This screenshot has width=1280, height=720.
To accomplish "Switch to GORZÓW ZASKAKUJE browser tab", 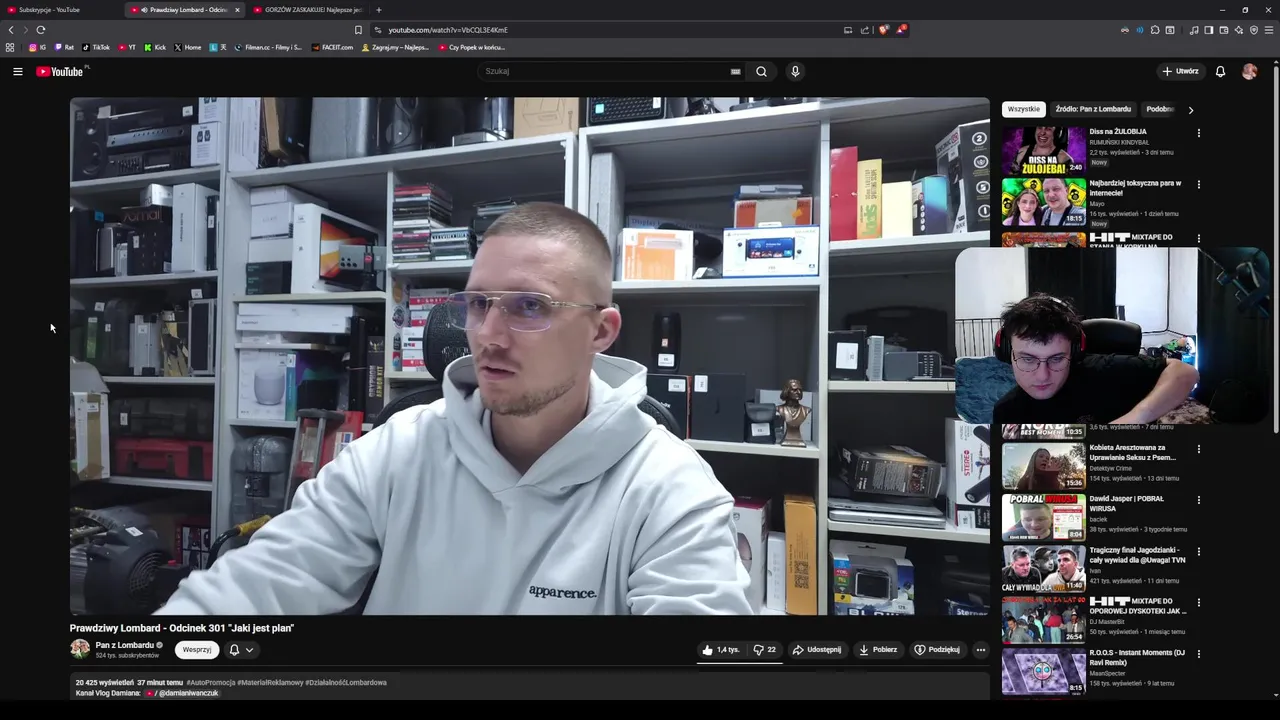I will [310, 10].
